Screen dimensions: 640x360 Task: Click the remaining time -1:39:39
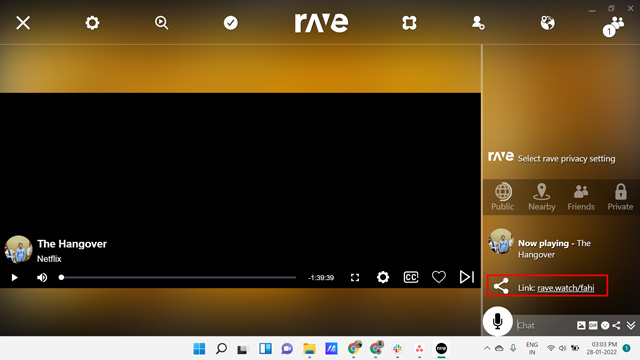(321, 278)
